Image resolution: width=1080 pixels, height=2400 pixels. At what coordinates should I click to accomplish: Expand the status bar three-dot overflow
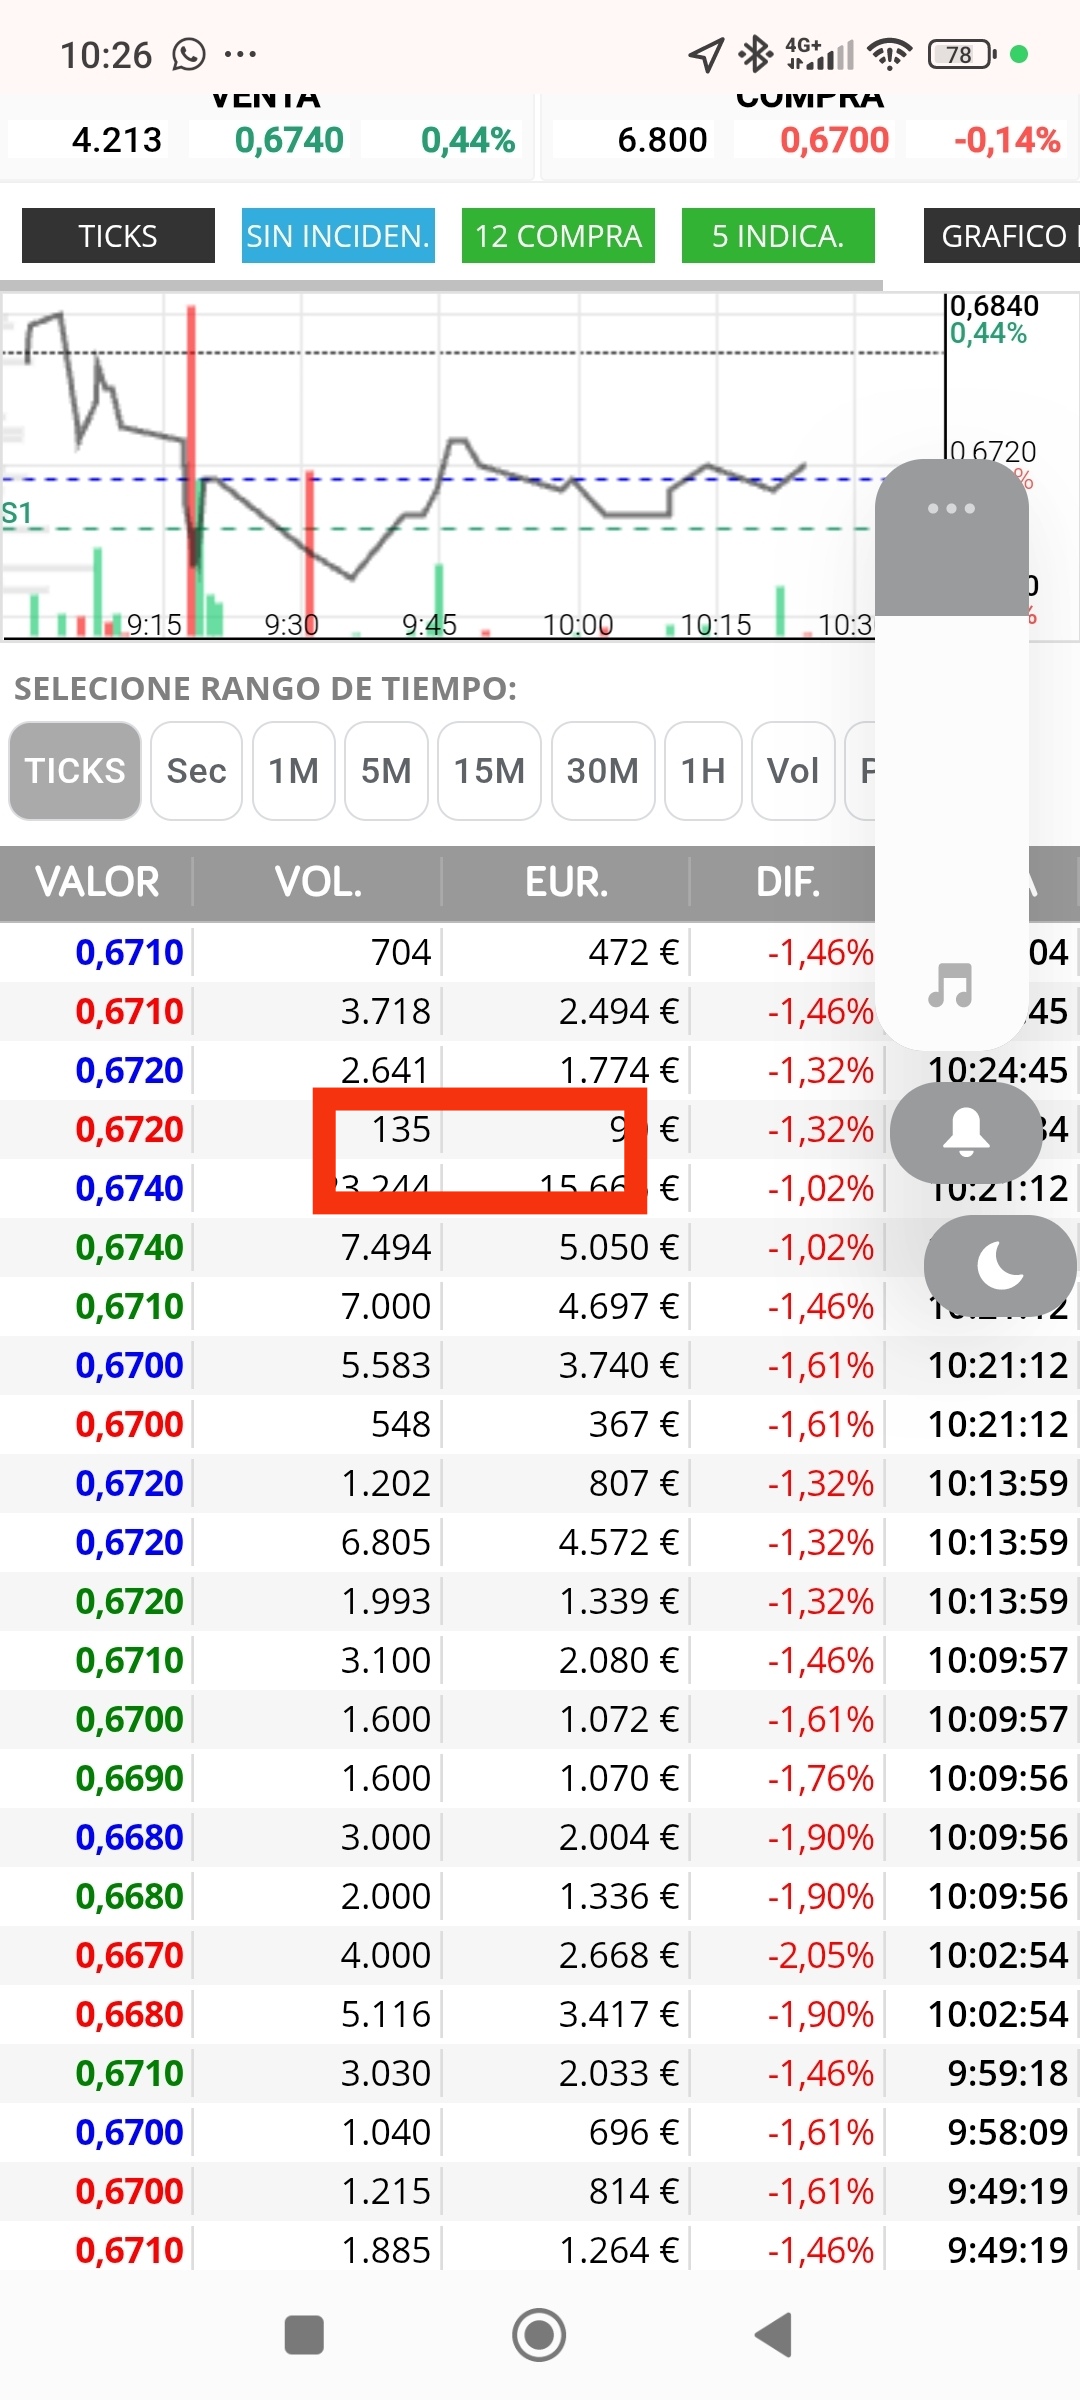(x=240, y=54)
